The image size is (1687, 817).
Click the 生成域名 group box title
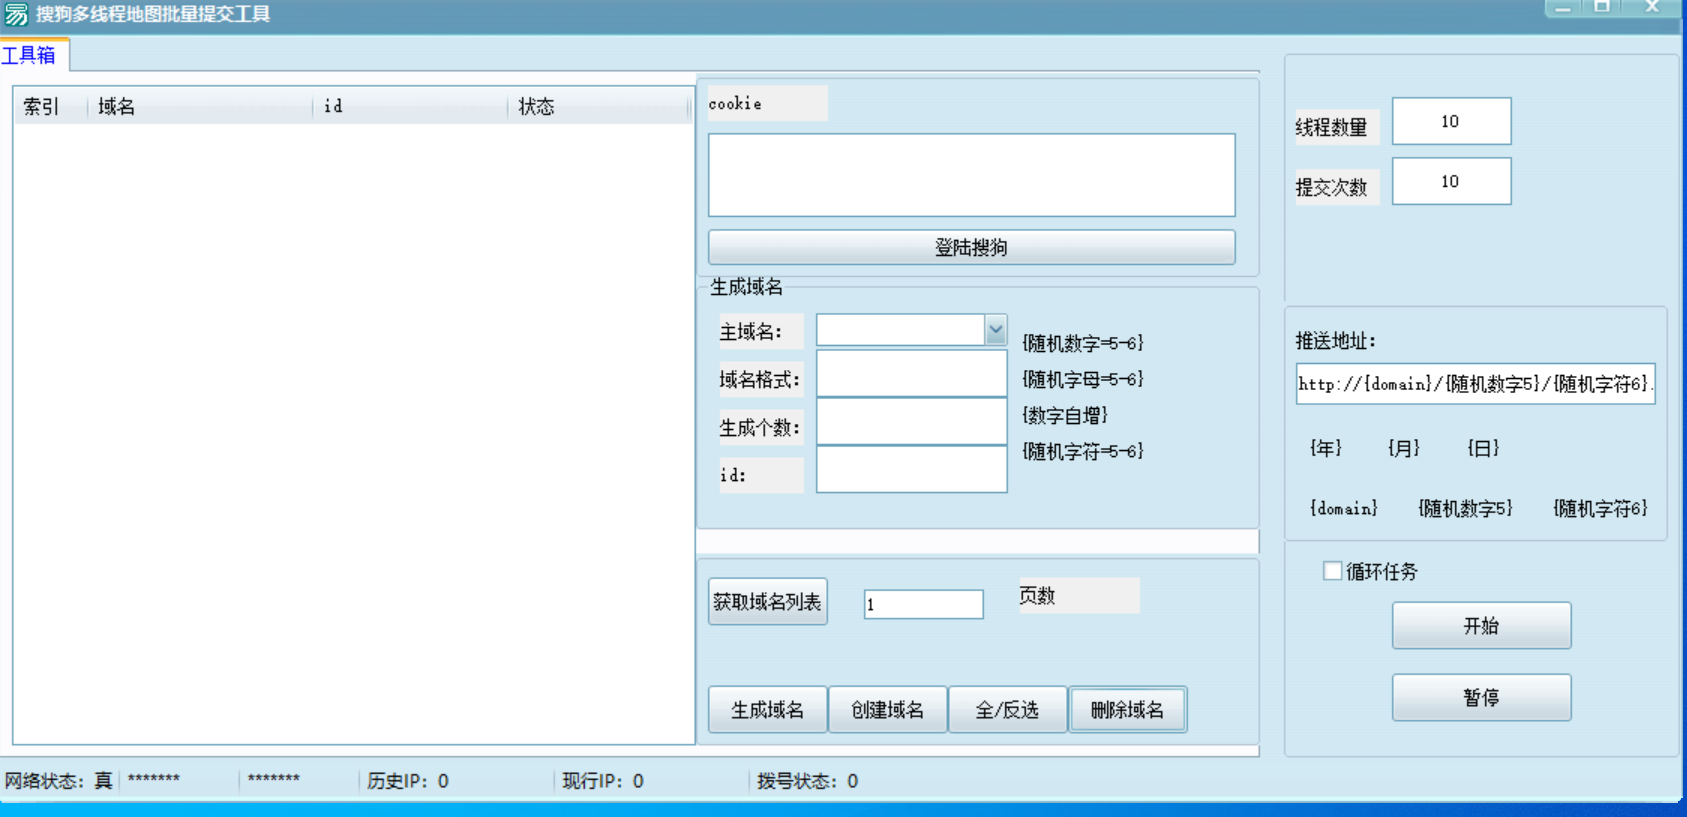click(x=746, y=287)
